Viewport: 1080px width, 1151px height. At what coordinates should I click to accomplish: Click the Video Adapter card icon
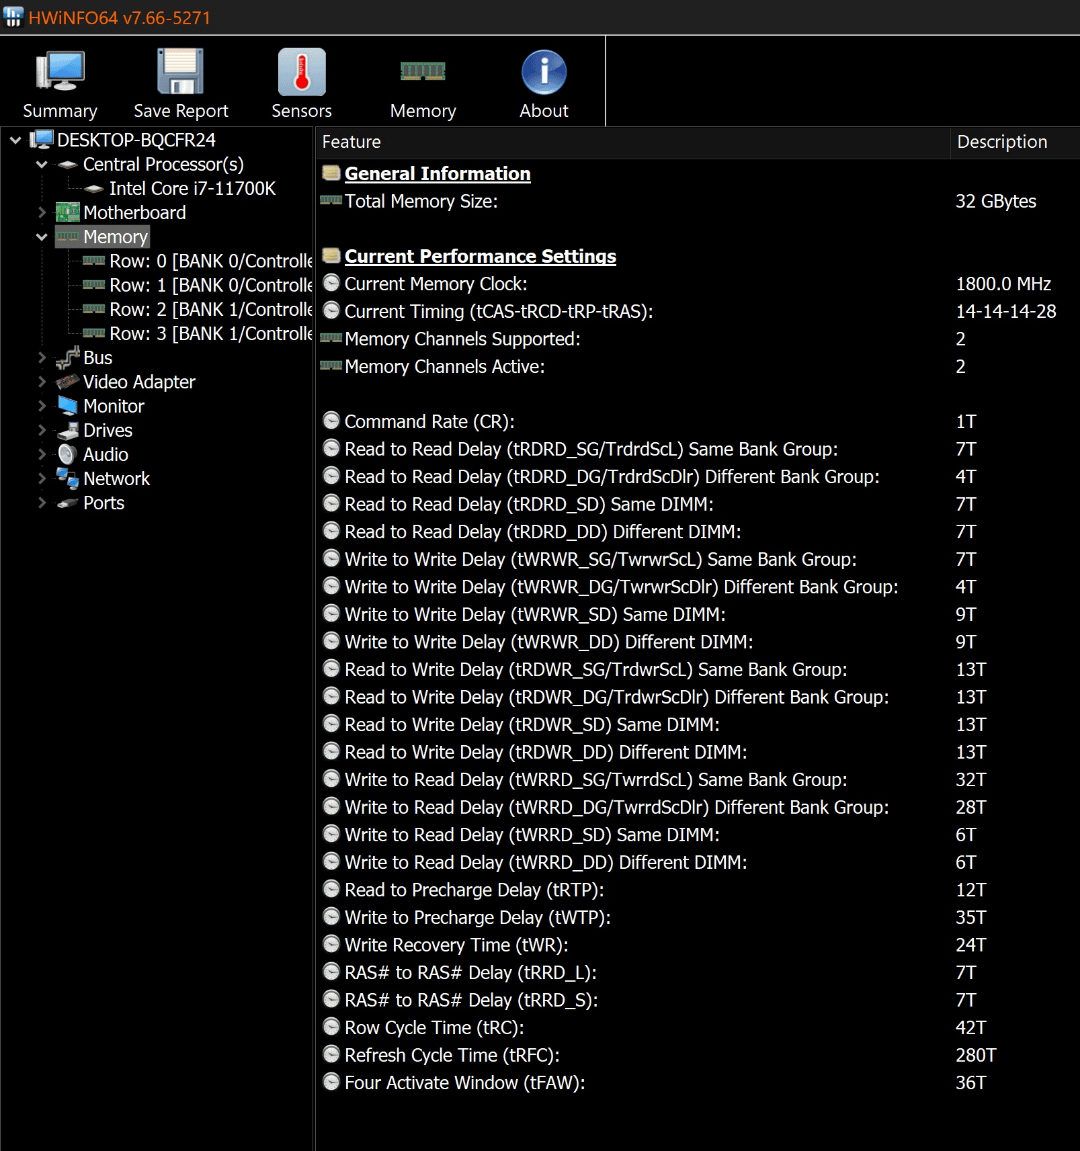point(68,382)
